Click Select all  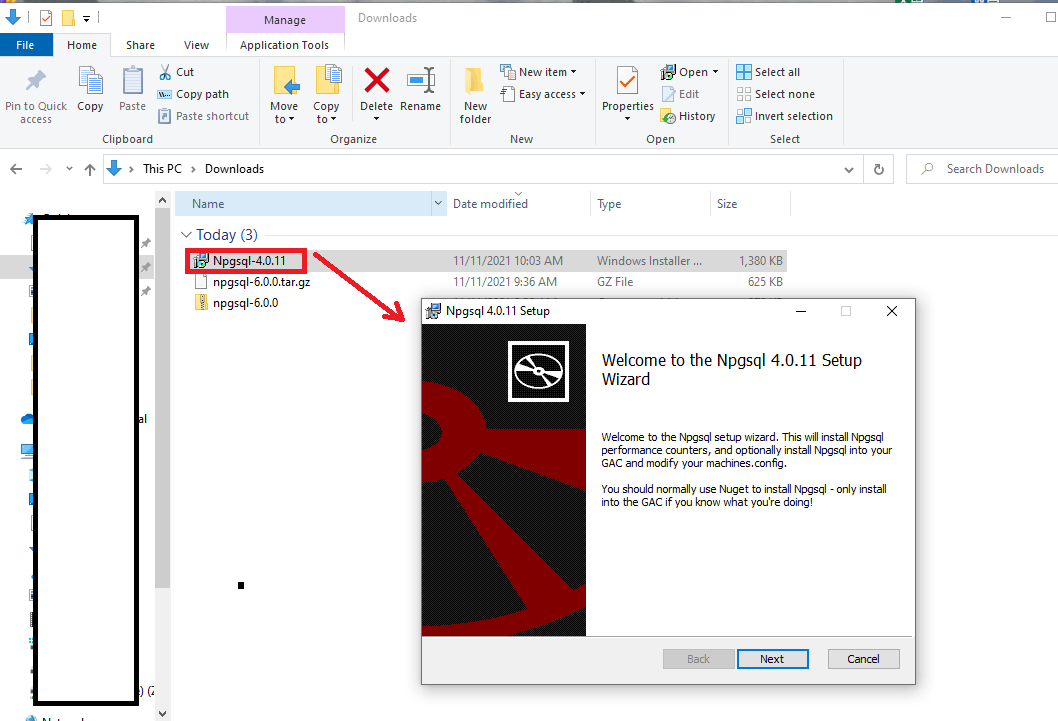coord(768,71)
